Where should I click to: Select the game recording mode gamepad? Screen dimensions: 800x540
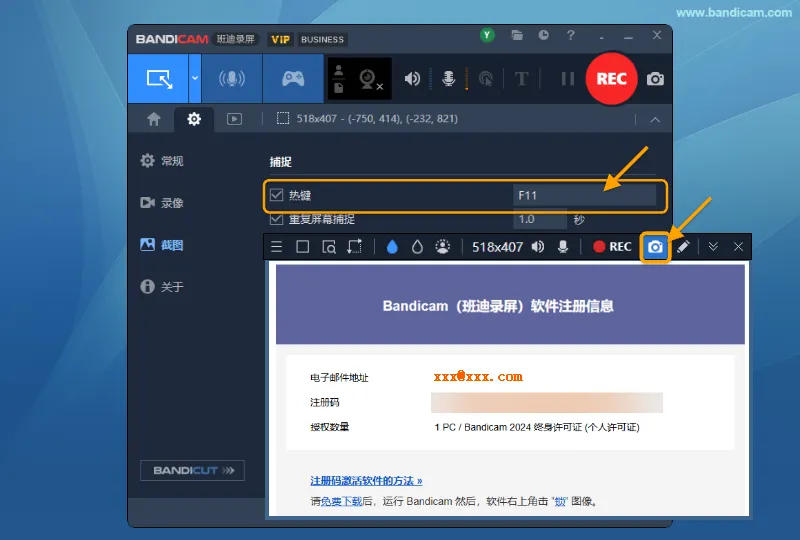[293, 79]
